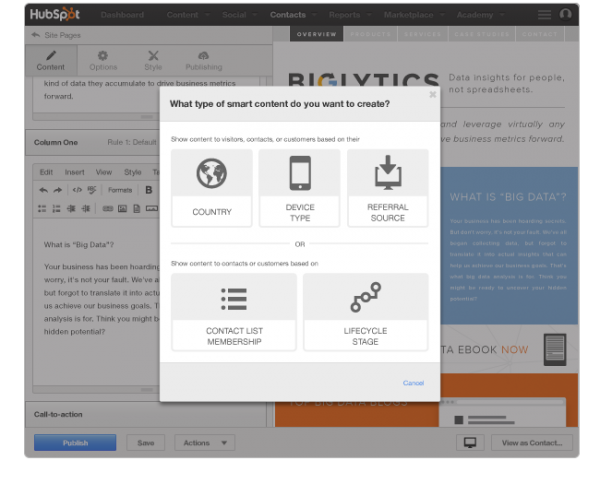This screenshot has height=484, width=600.
Task: Insert a numbered list
Action: [56, 209]
